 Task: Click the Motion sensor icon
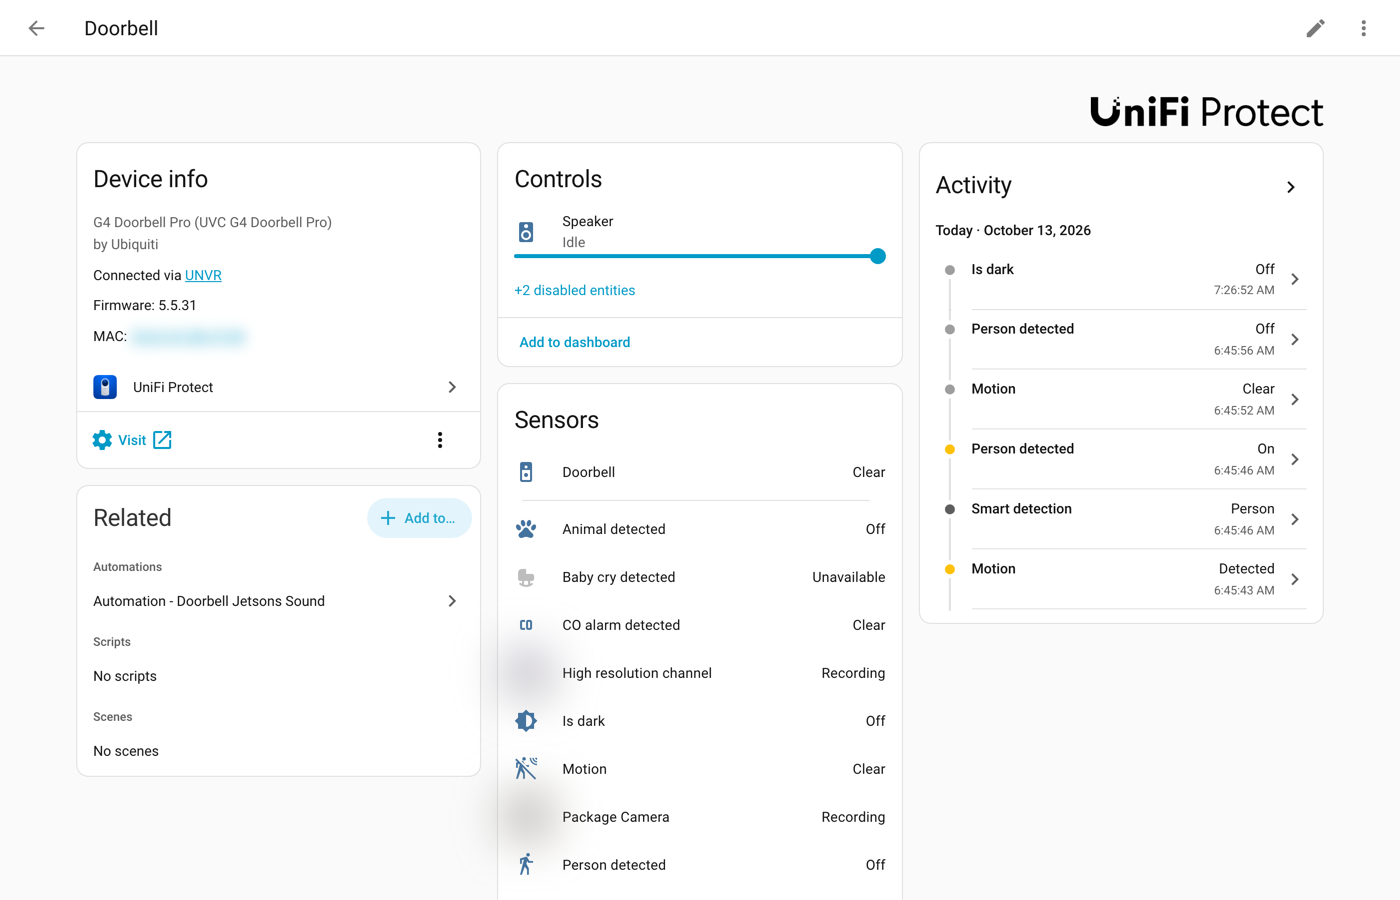pos(526,769)
